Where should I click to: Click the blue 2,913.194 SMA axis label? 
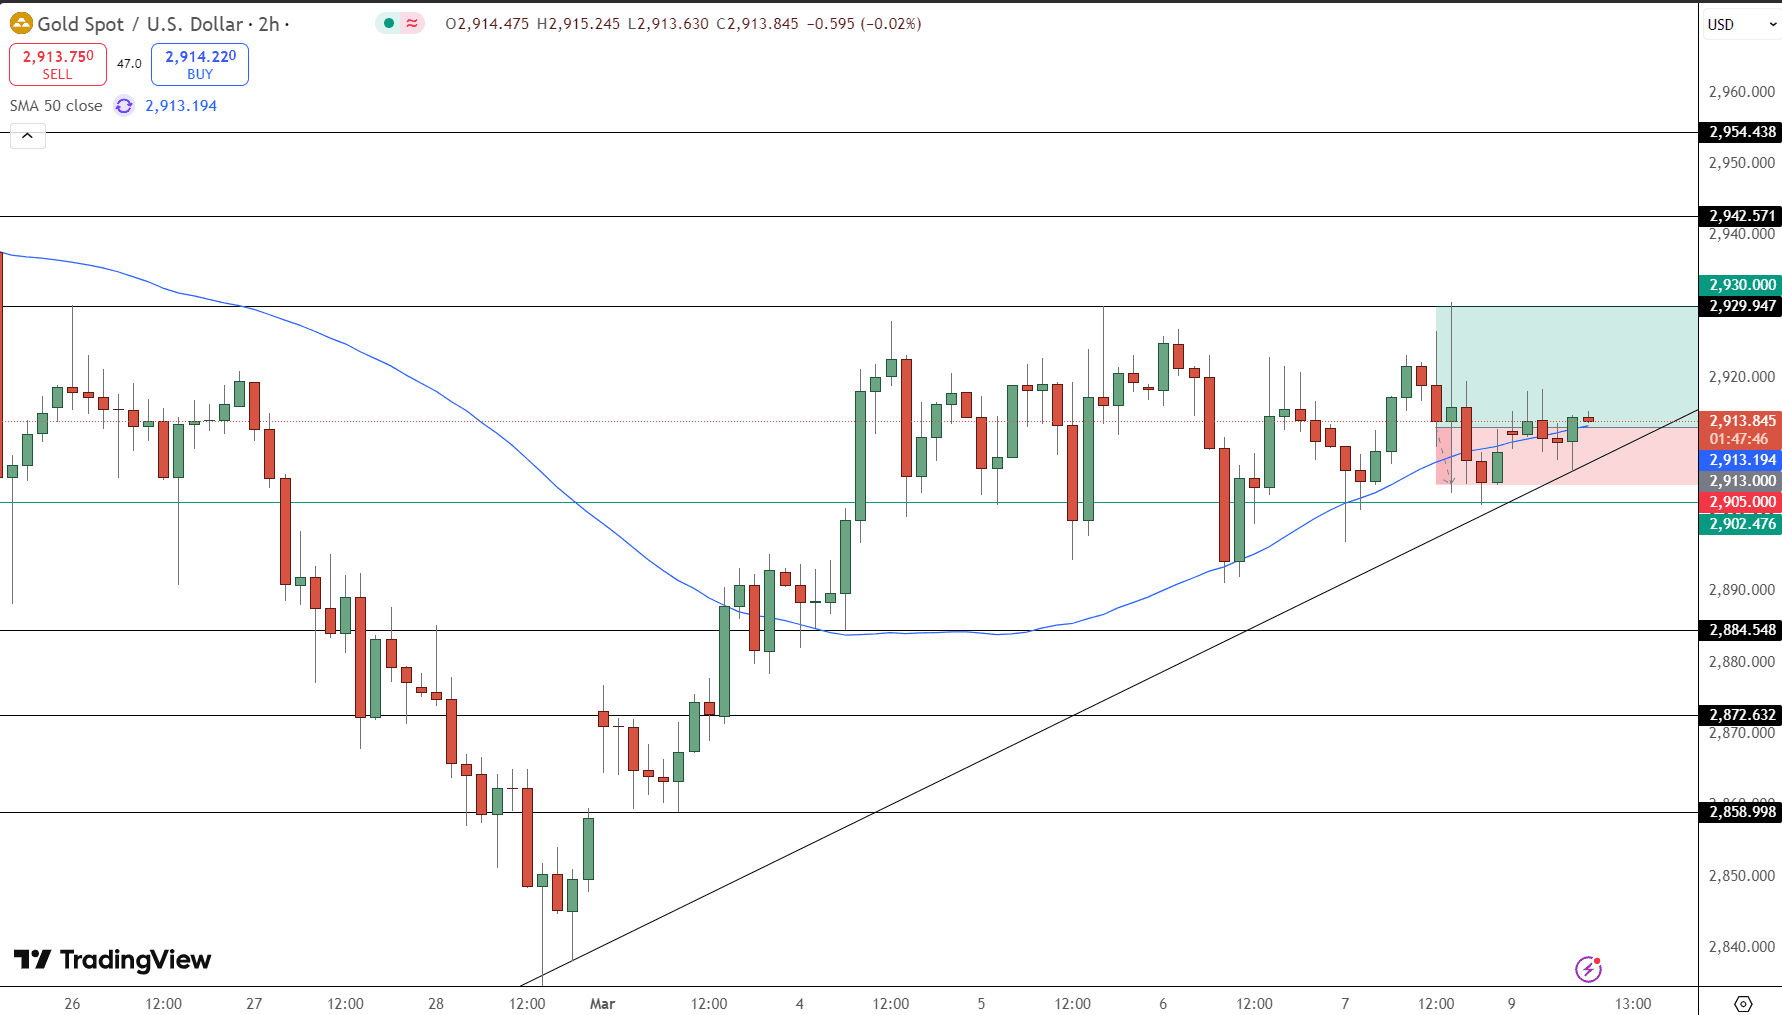click(x=1741, y=460)
